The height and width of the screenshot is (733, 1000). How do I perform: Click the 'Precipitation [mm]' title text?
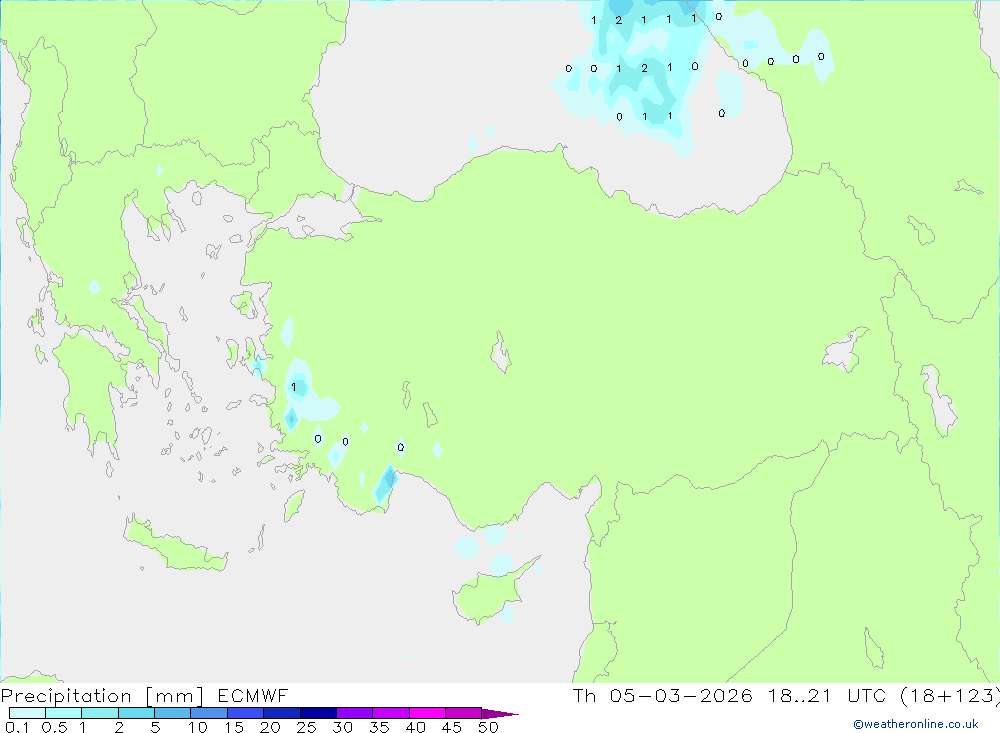click(102, 696)
